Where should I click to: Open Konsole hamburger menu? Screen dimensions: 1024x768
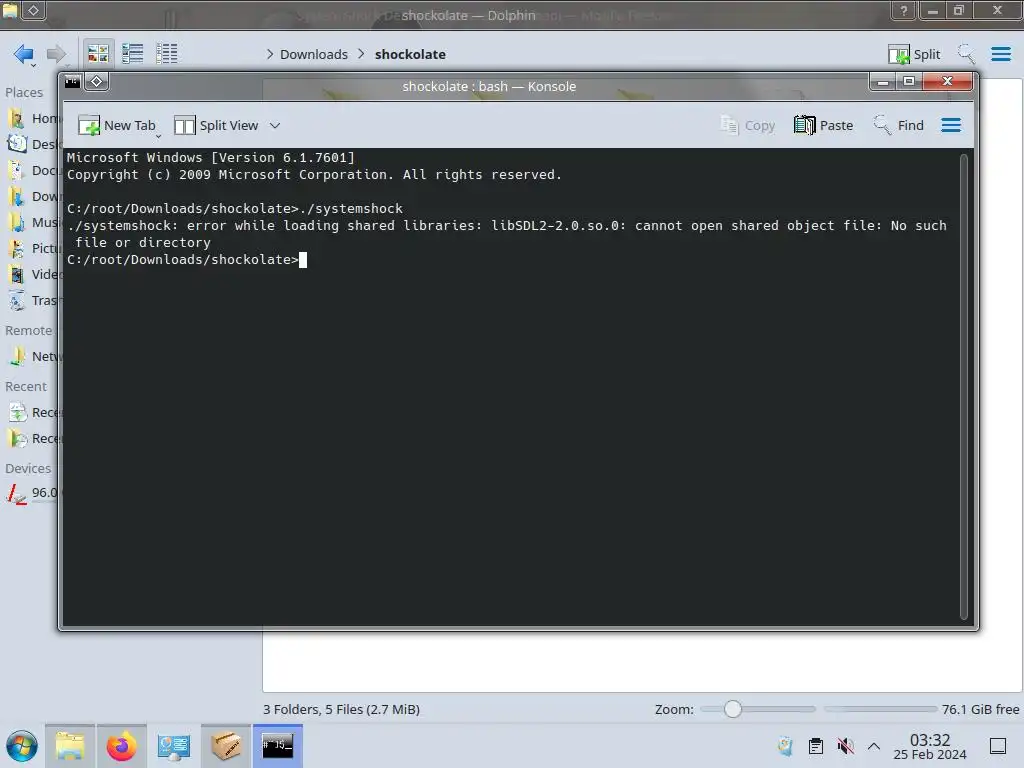(x=951, y=125)
